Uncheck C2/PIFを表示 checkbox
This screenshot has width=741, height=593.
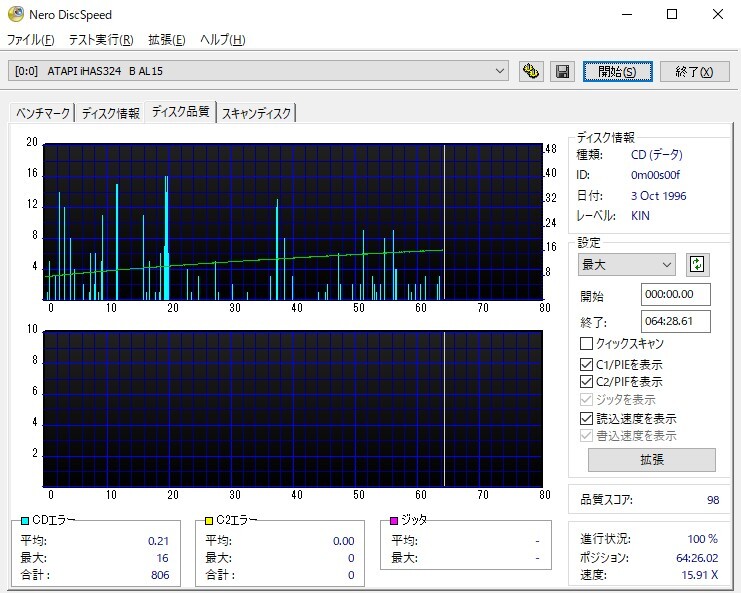(x=586, y=381)
